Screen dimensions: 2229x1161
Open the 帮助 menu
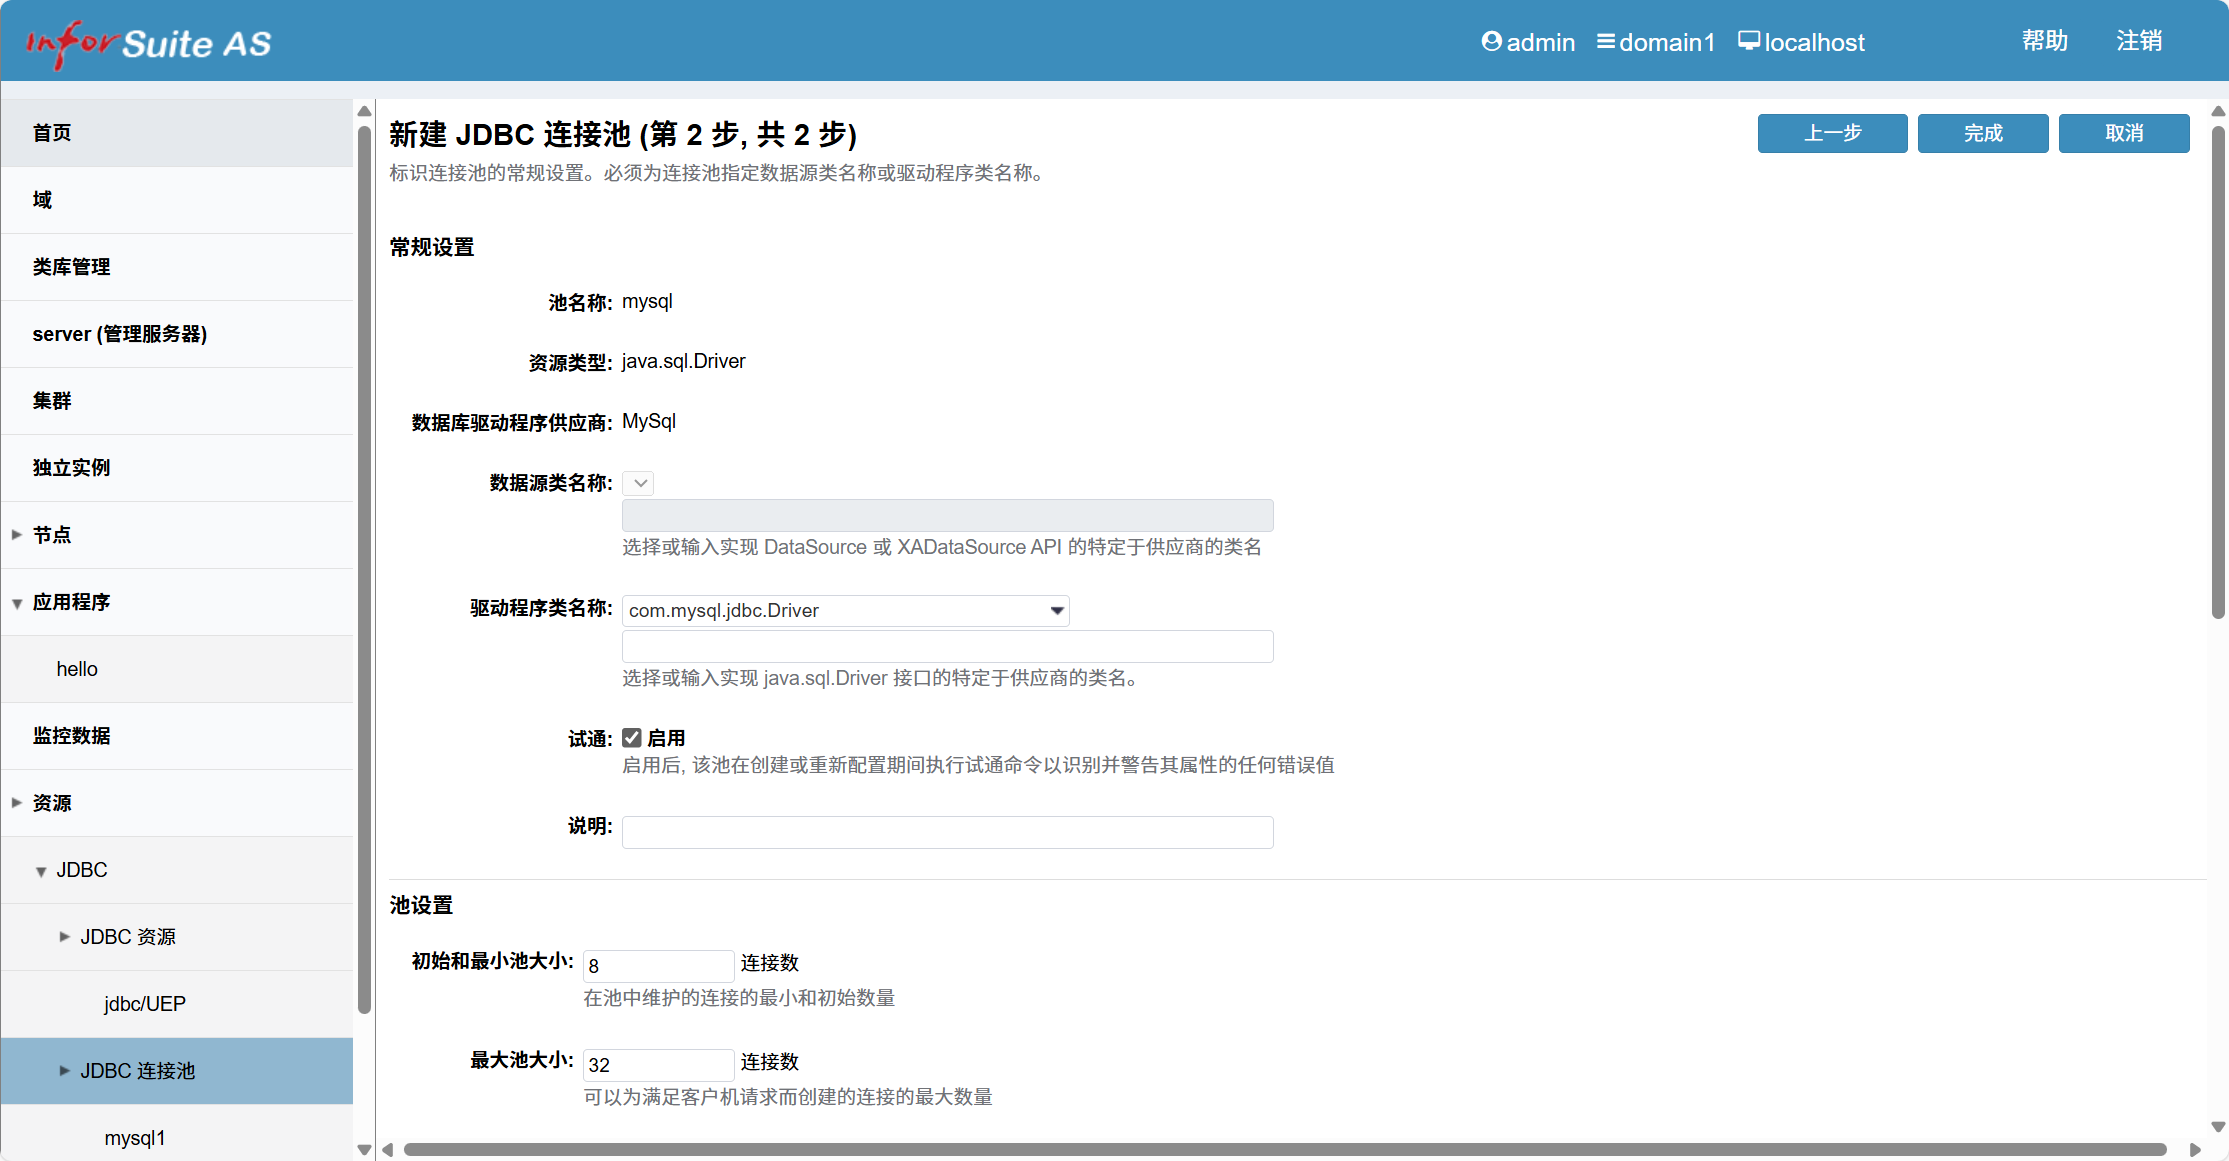coord(2043,40)
